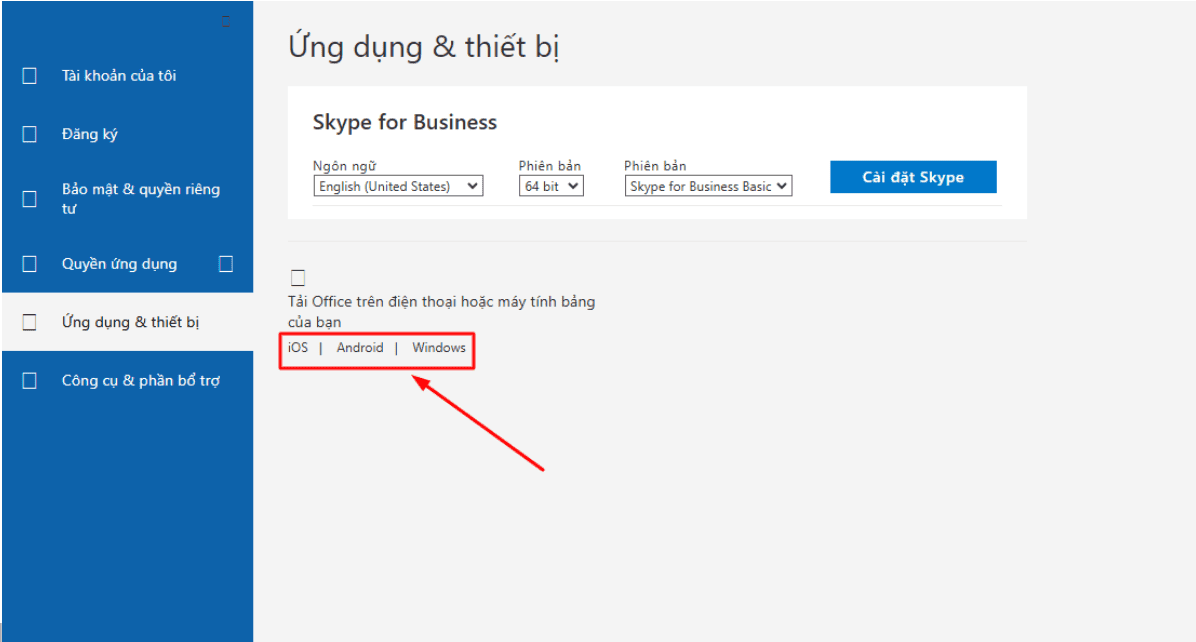Click icon beside Ứng dụng & thiết bị
Image resolution: width=1196 pixels, height=642 pixels.
click(30, 323)
